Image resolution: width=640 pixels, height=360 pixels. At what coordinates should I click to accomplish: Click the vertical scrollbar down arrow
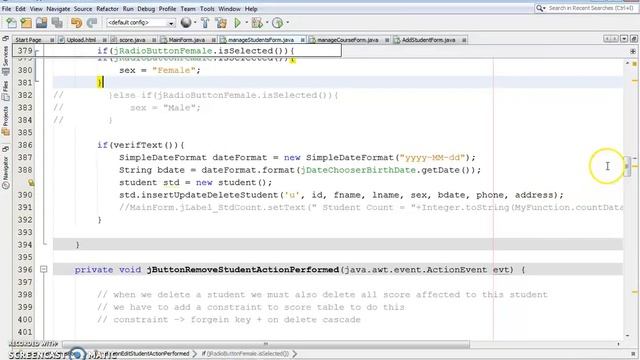coord(627,335)
